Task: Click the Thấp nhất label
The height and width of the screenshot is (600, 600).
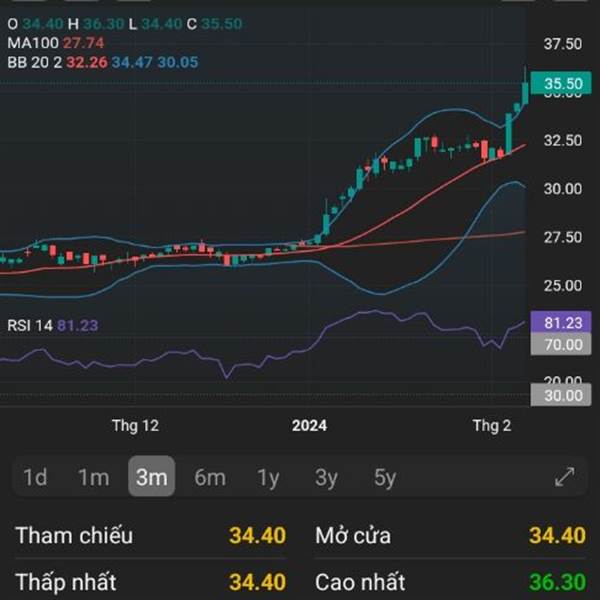Action: [x=65, y=582]
